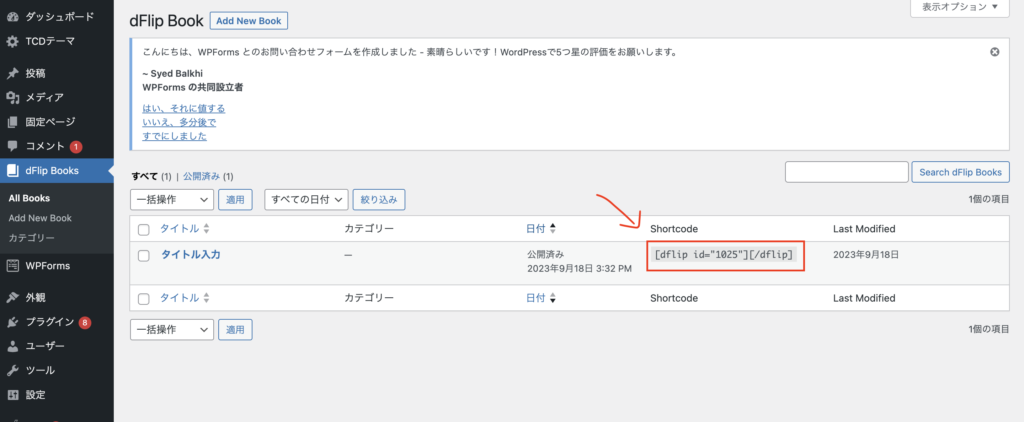
Task: Click 1個の項目 count above the table
Action: pyautogui.click(x=989, y=200)
